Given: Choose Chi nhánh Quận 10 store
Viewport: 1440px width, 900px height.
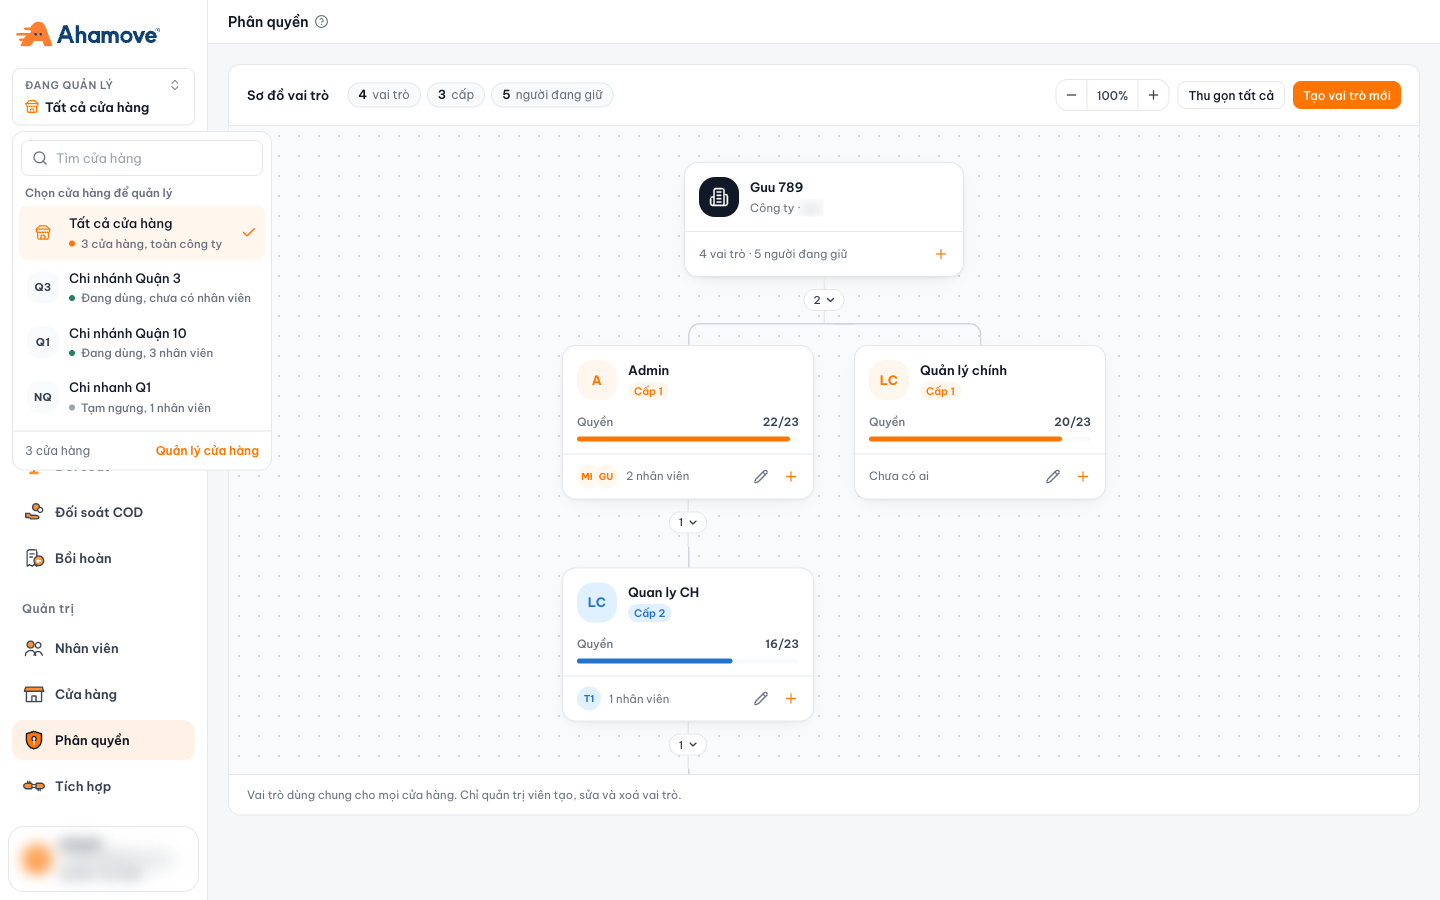Looking at the screenshot, I should pos(142,342).
